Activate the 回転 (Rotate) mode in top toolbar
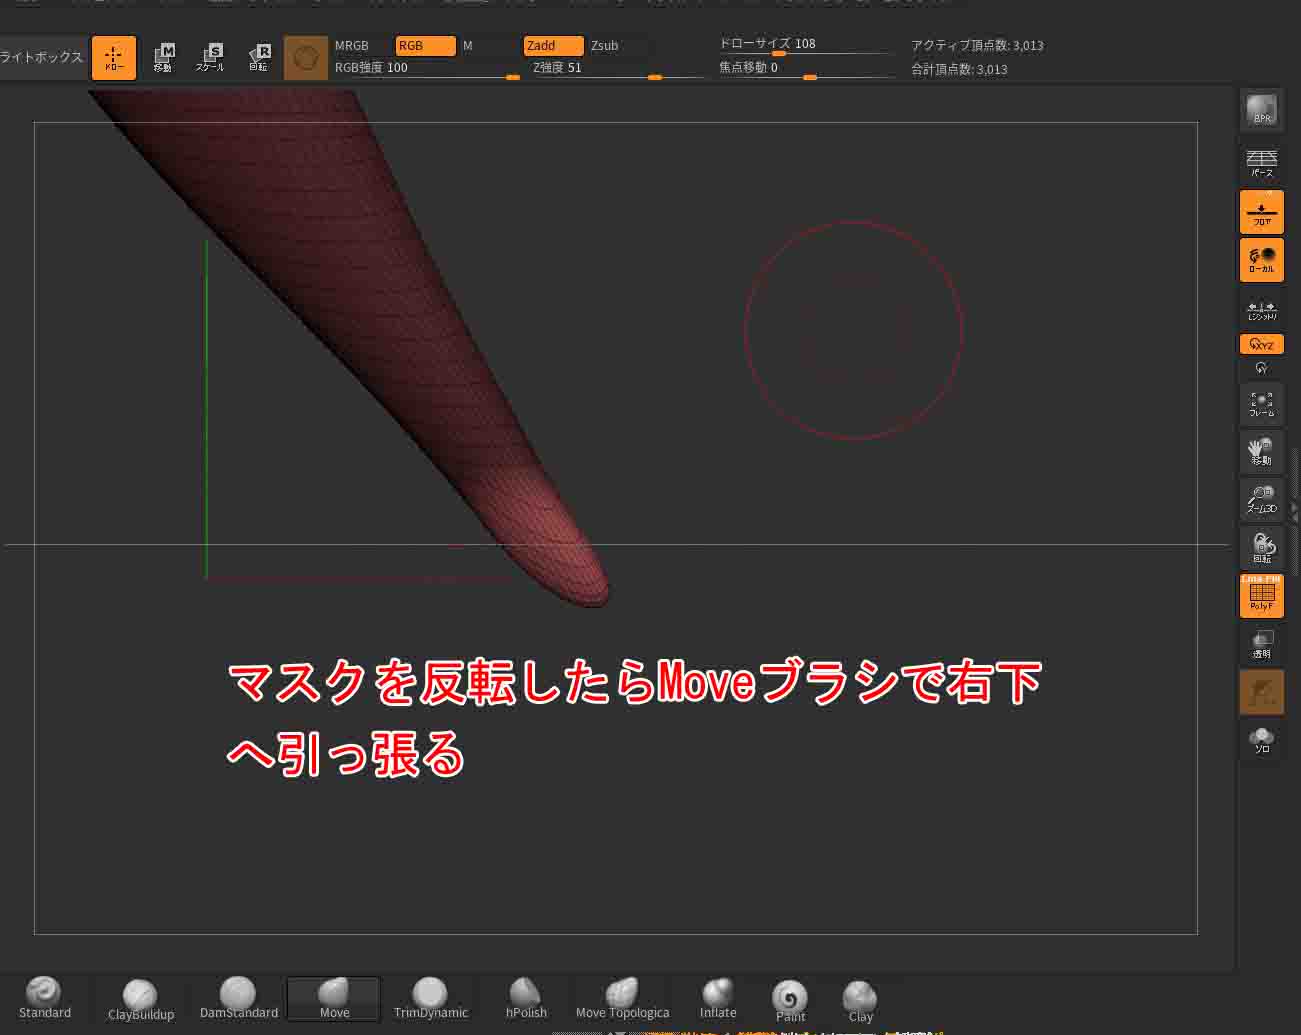This screenshot has width=1301, height=1035. click(x=259, y=57)
